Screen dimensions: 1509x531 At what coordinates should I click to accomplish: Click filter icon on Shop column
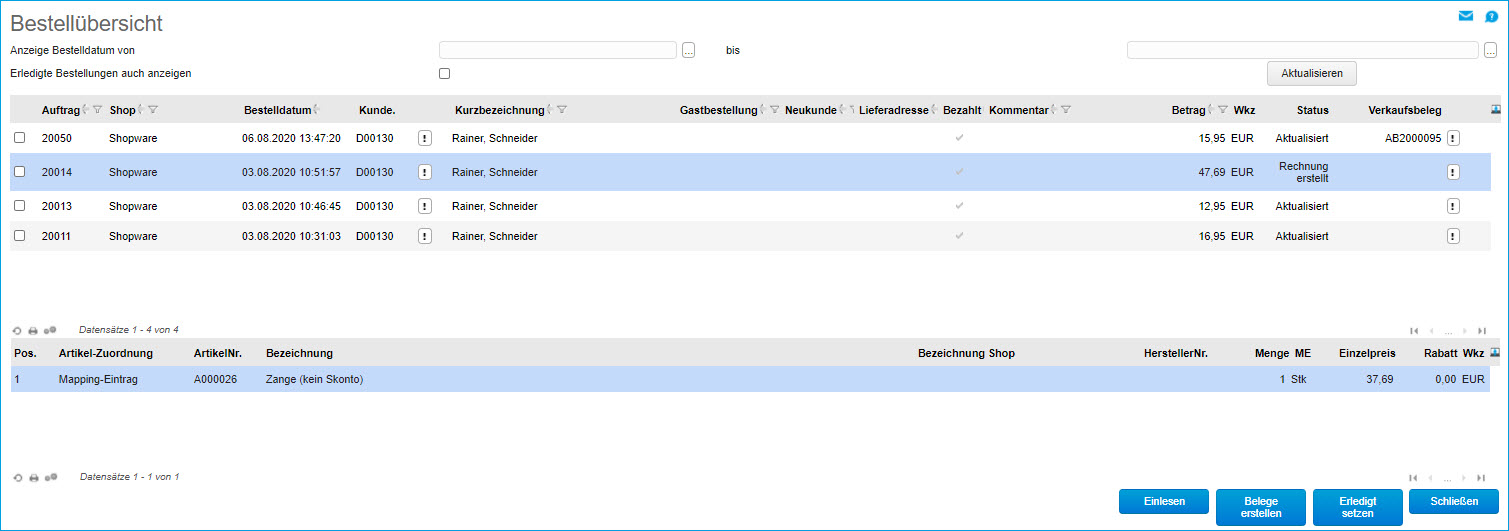[x=153, y=110]
